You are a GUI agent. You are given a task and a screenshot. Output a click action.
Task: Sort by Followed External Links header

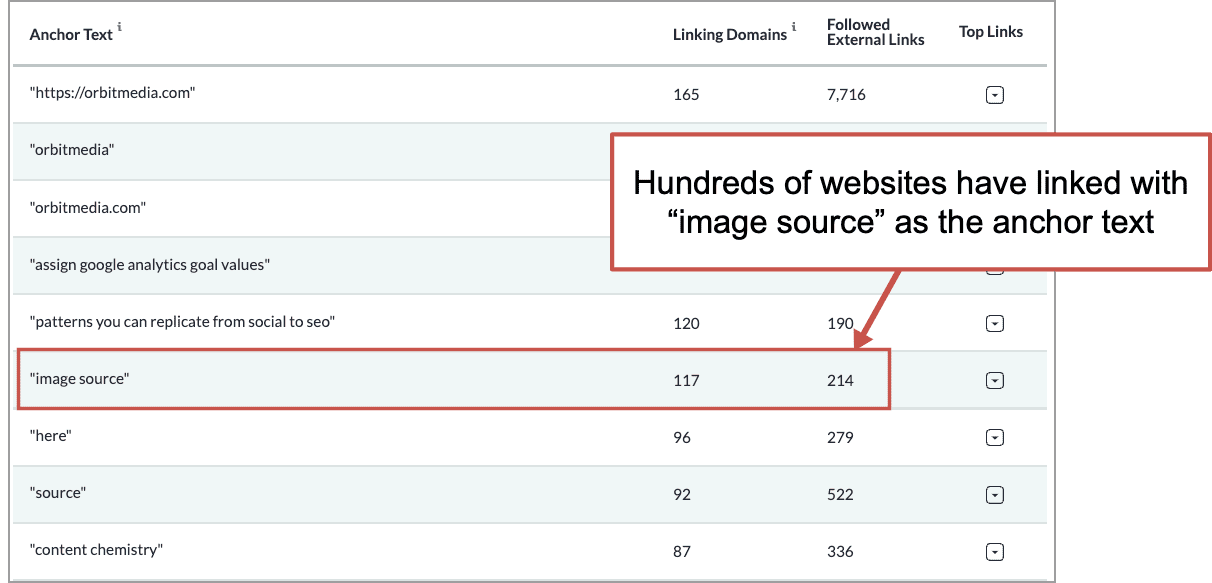click(875, 32)
